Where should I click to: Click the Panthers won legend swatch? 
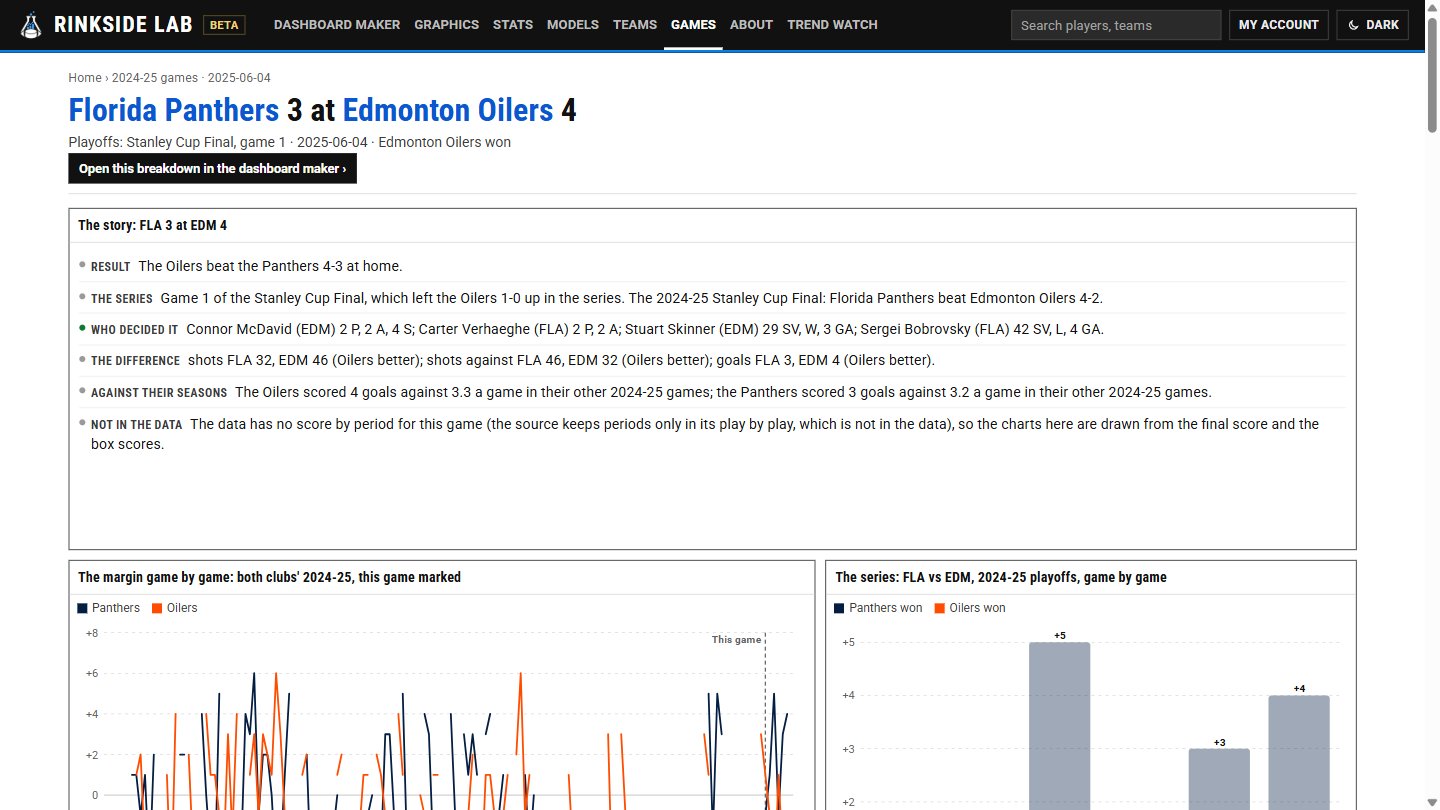point(840,608)
